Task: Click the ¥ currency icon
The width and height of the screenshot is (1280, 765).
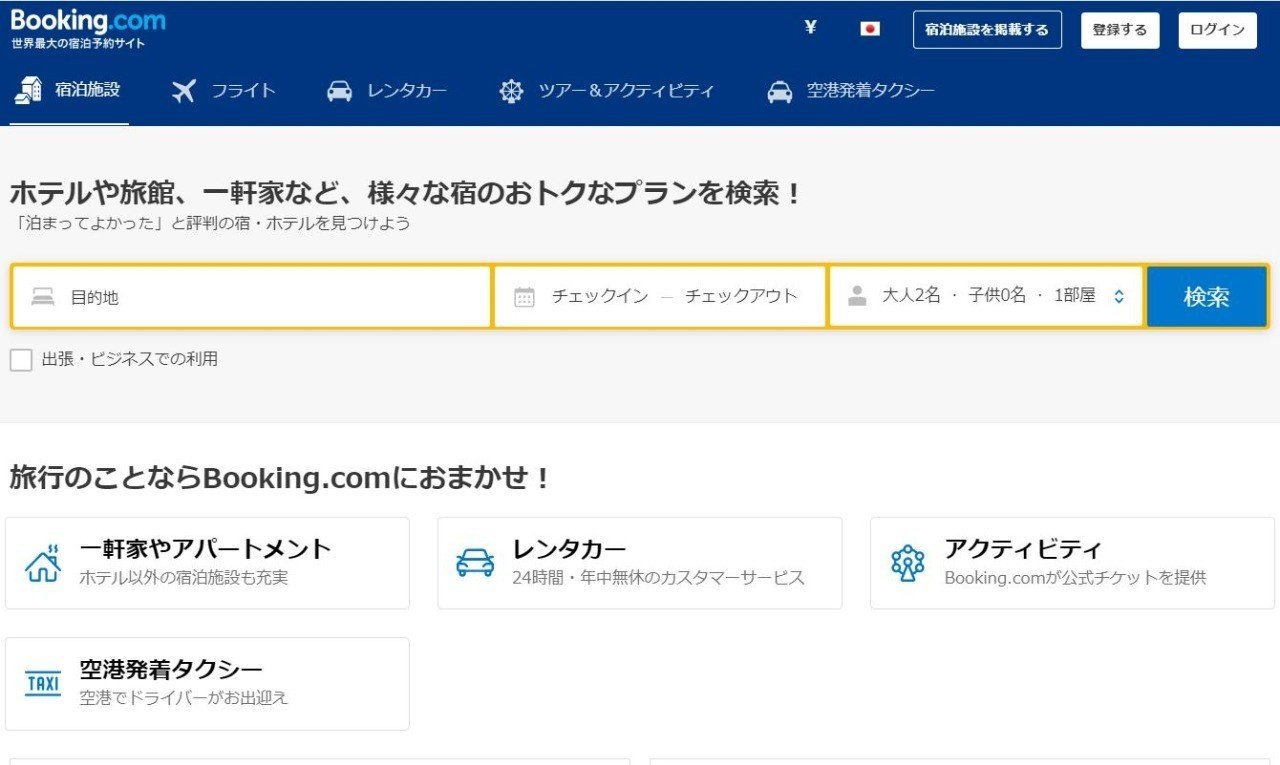Action: (809, 28)
